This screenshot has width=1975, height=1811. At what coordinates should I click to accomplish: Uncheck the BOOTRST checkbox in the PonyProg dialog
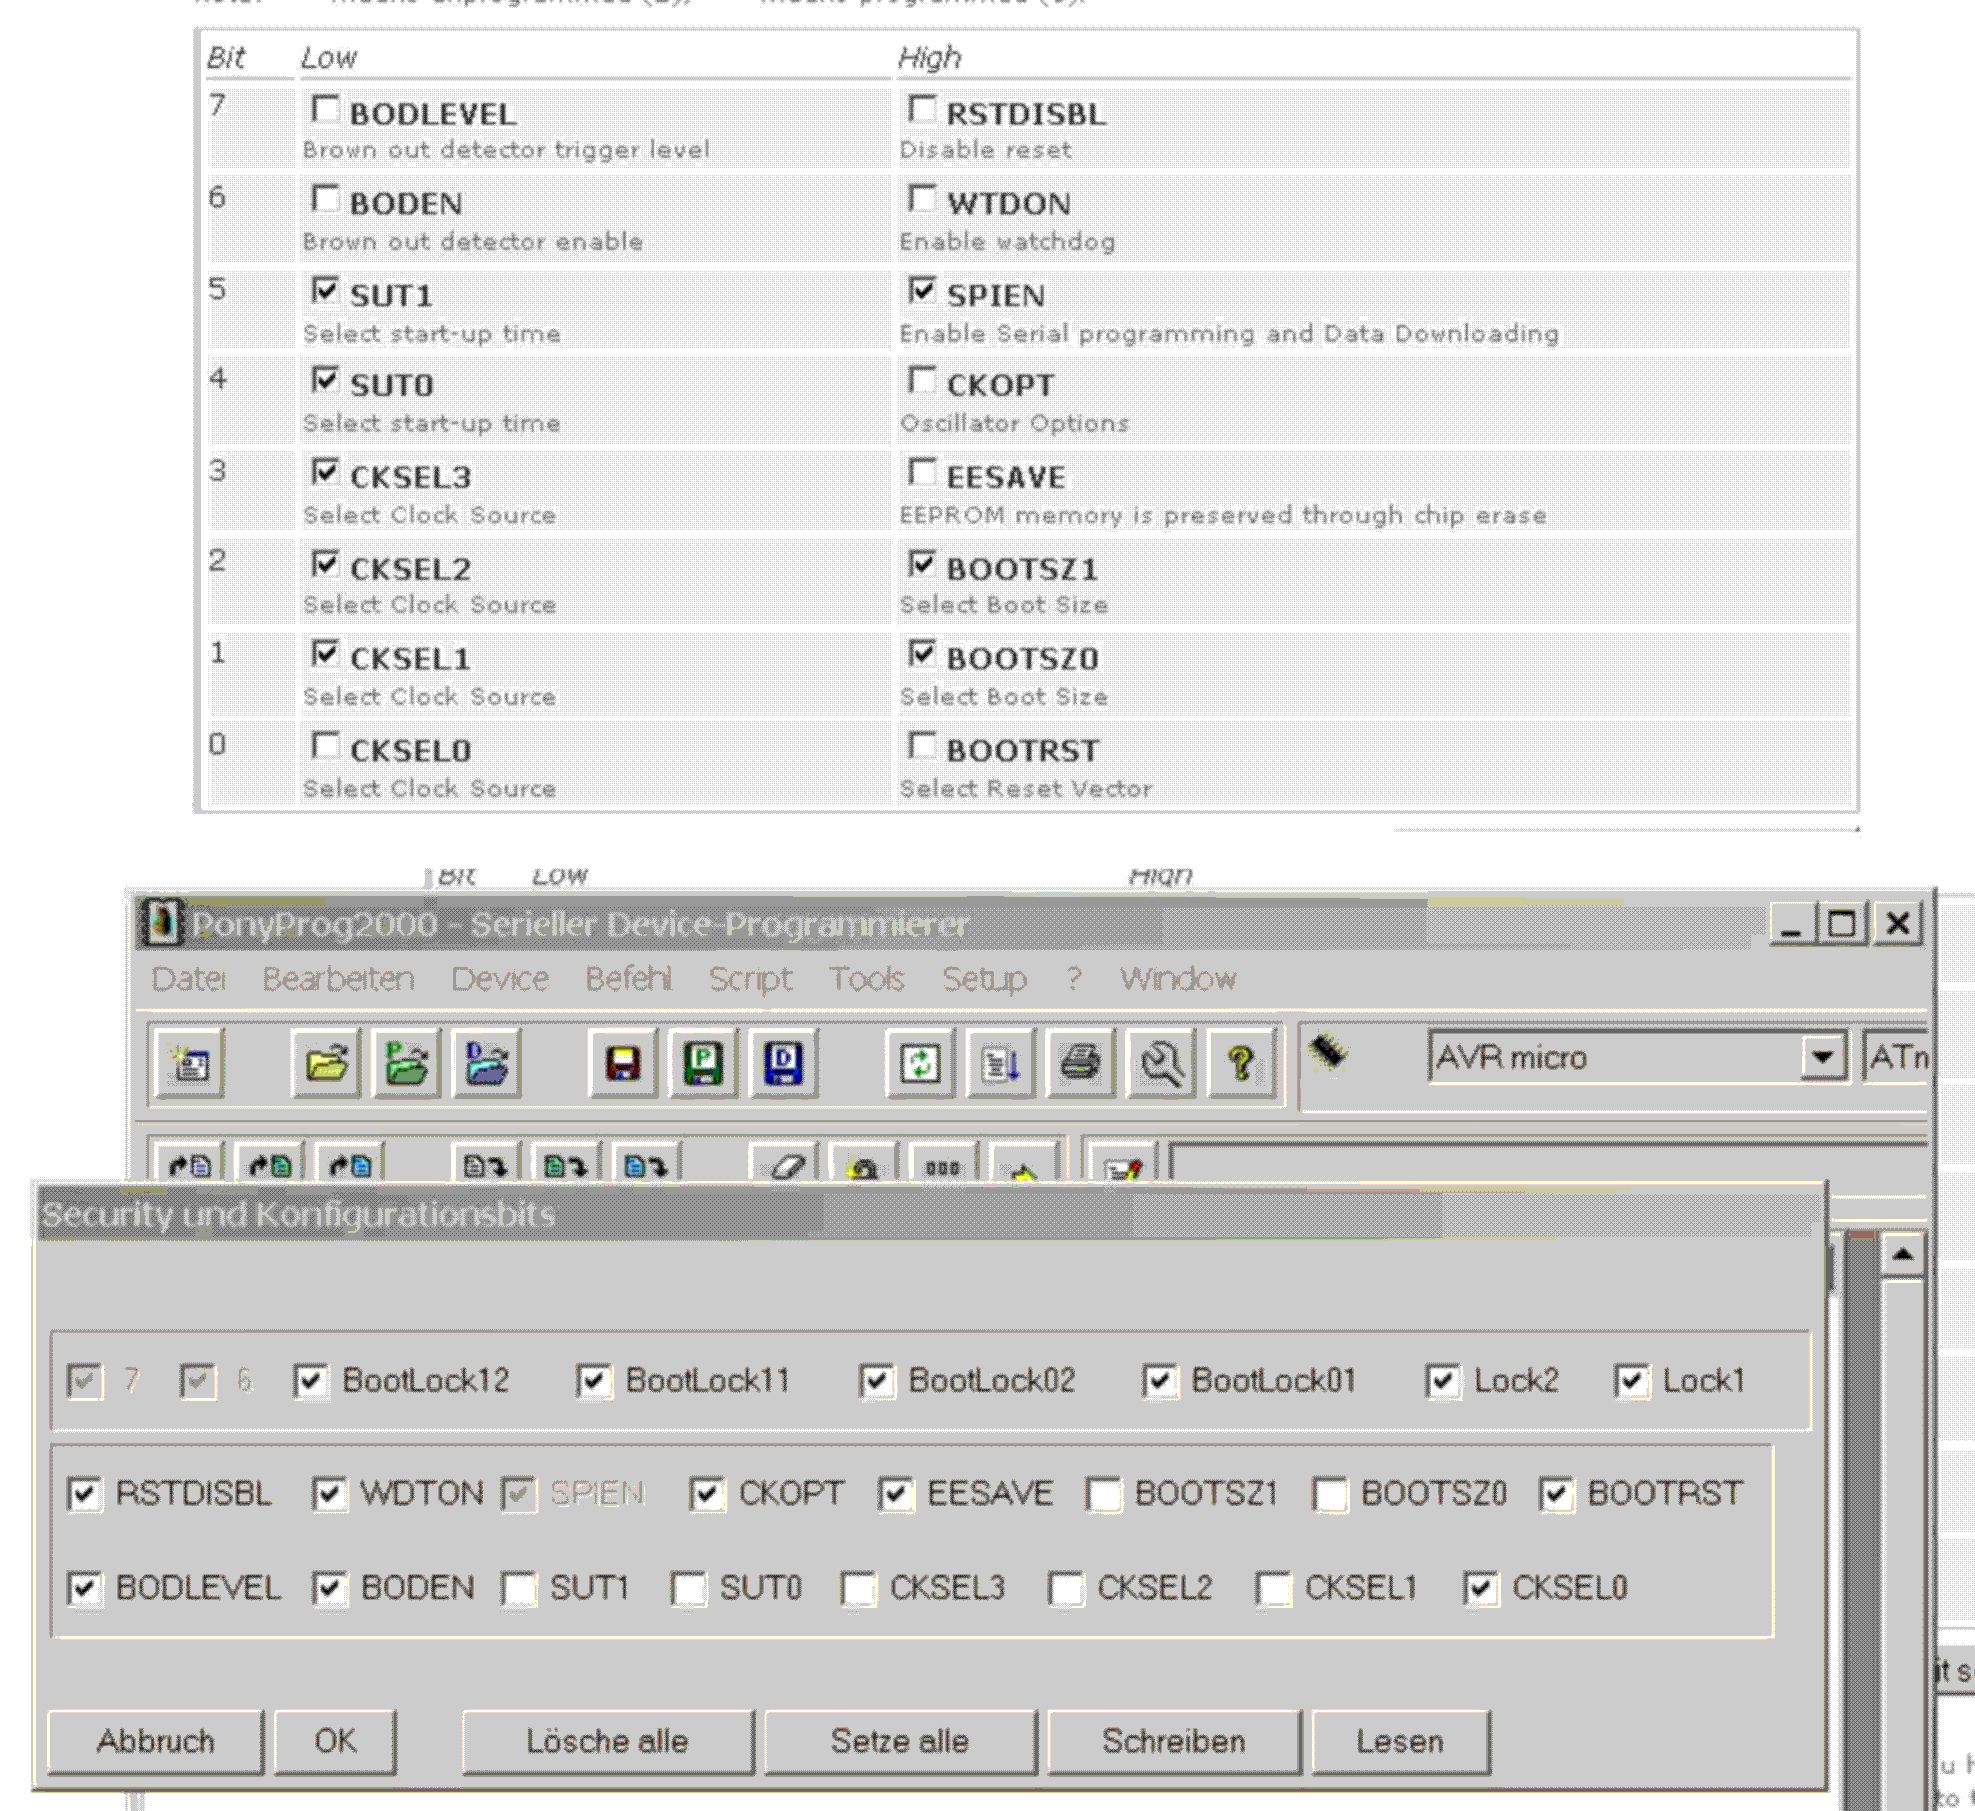[1557, 1495]
